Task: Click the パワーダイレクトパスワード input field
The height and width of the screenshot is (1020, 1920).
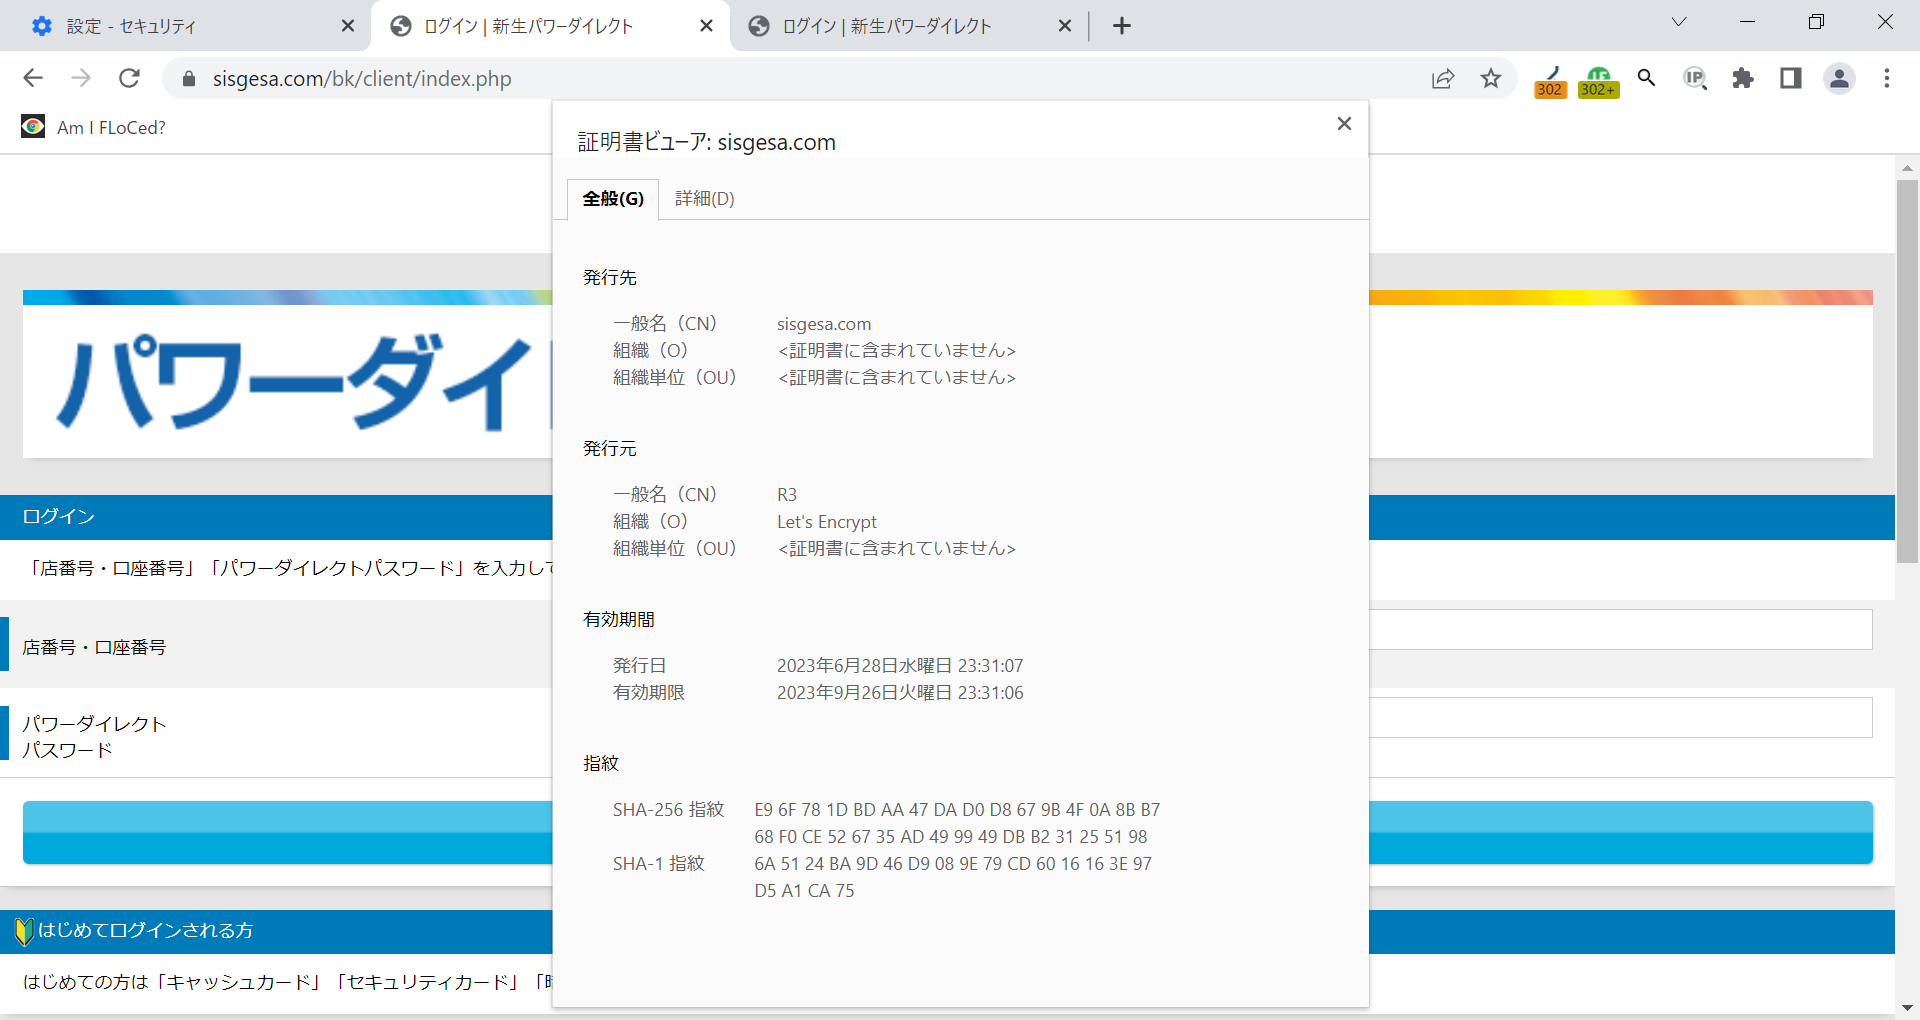Action: (1620, 718)
